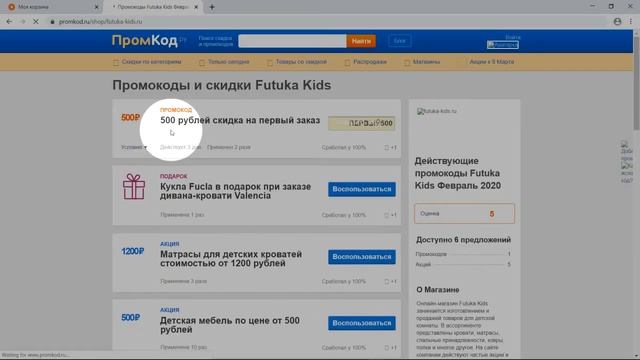Click 'Воспользоваться' for Кукла Fucla offer

click(x=362, y=189)
